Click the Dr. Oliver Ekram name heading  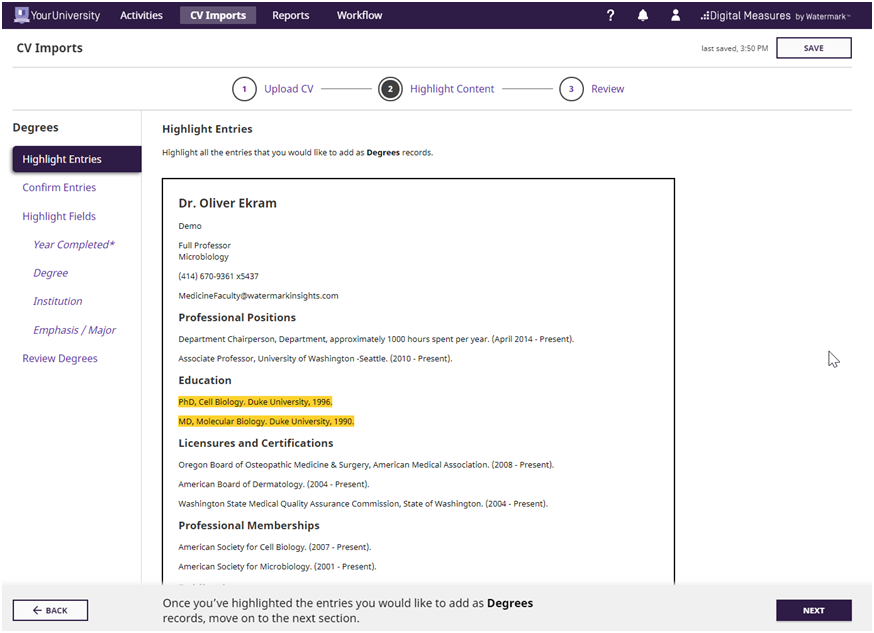[x=227, y=203]
